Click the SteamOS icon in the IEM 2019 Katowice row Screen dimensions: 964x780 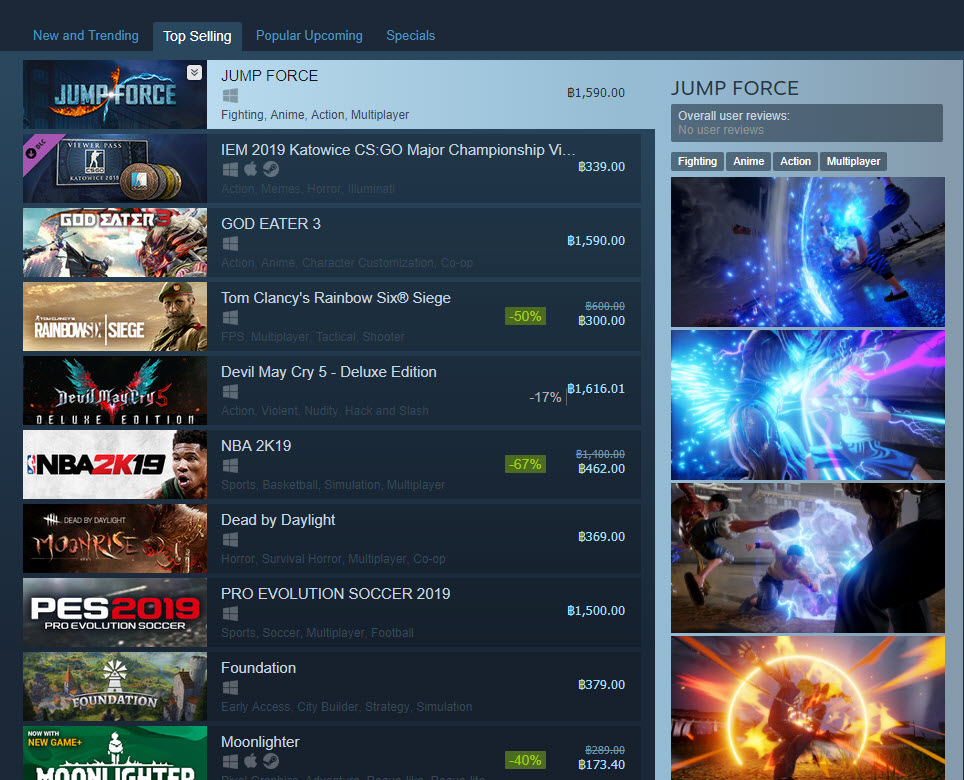[x=271, y=169]
